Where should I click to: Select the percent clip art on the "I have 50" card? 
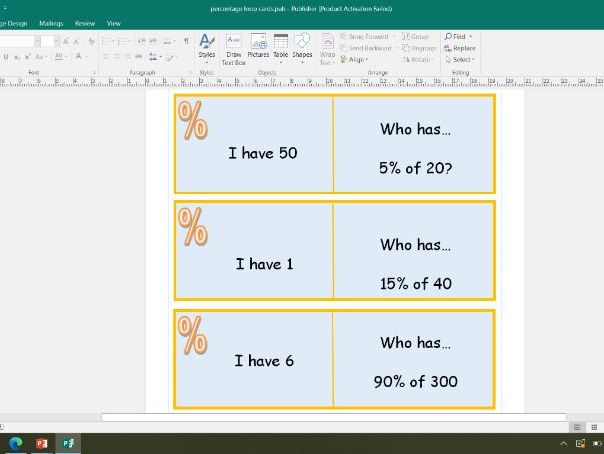point(193,121)
